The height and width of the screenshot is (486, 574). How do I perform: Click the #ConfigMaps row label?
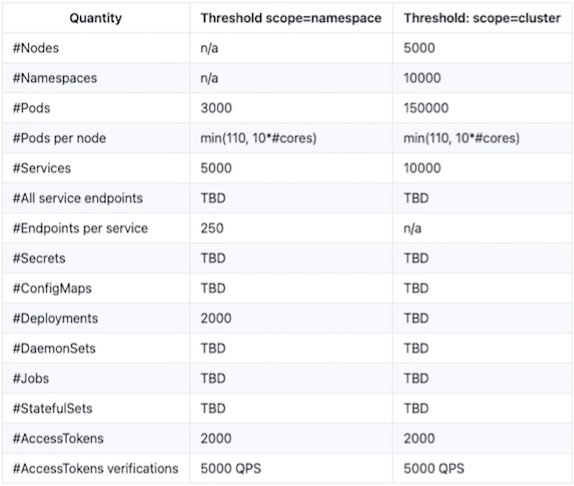coord(52,288)
